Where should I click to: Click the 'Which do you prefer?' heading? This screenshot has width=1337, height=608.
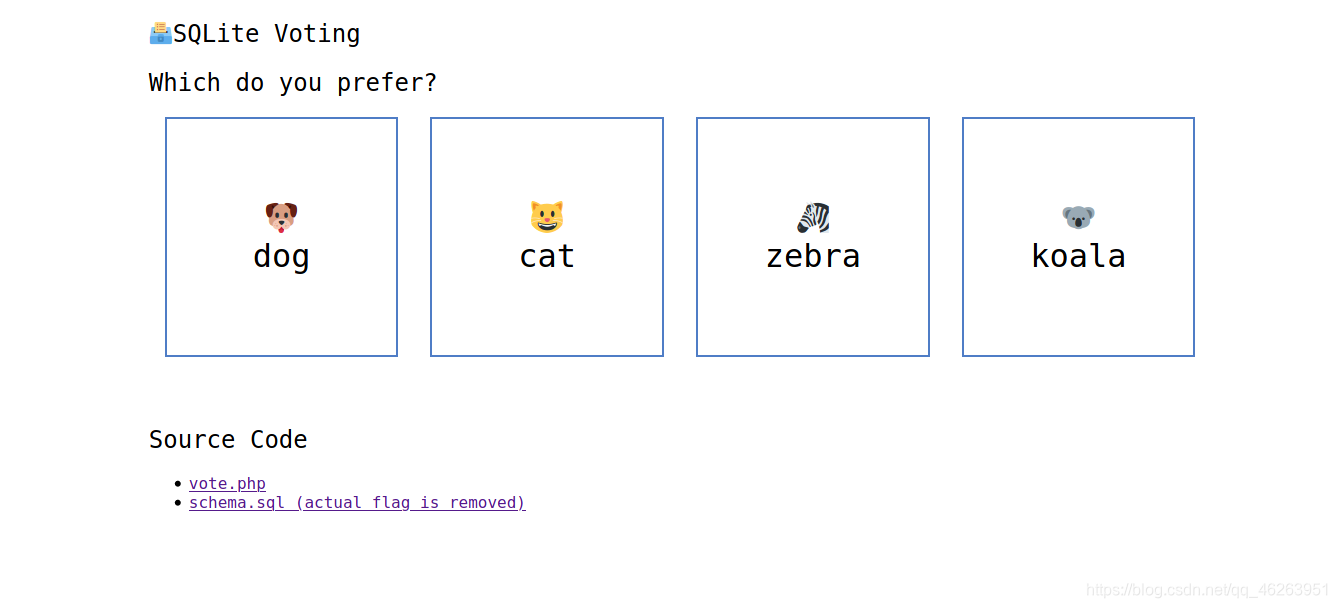tap(292, 82)
